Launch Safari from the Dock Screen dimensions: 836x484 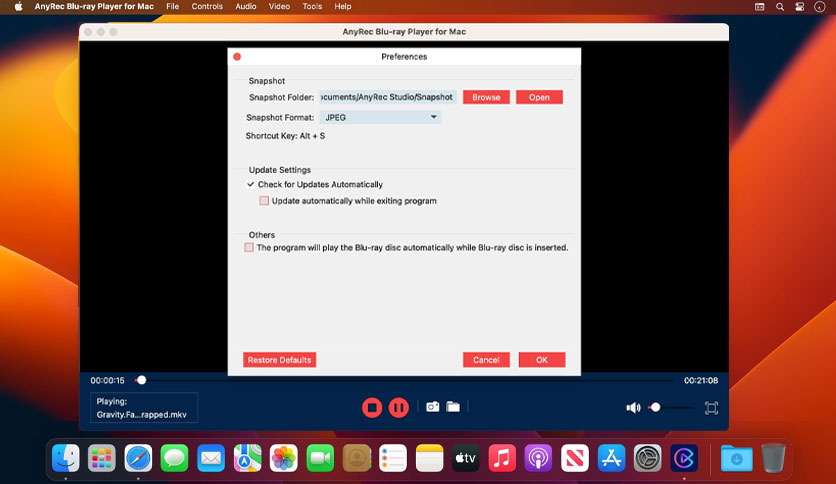click(138, 458)
